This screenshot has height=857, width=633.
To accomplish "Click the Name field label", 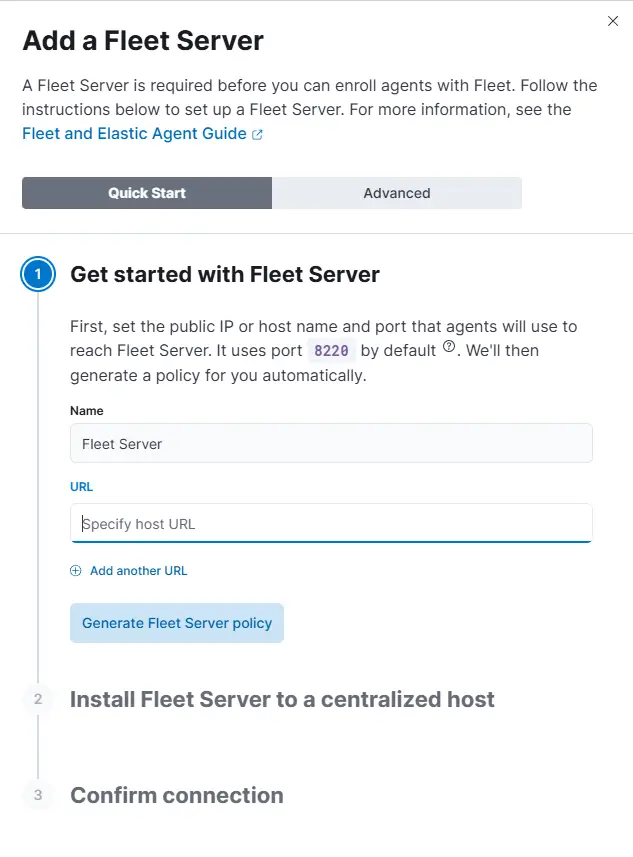I will (86, 410).
